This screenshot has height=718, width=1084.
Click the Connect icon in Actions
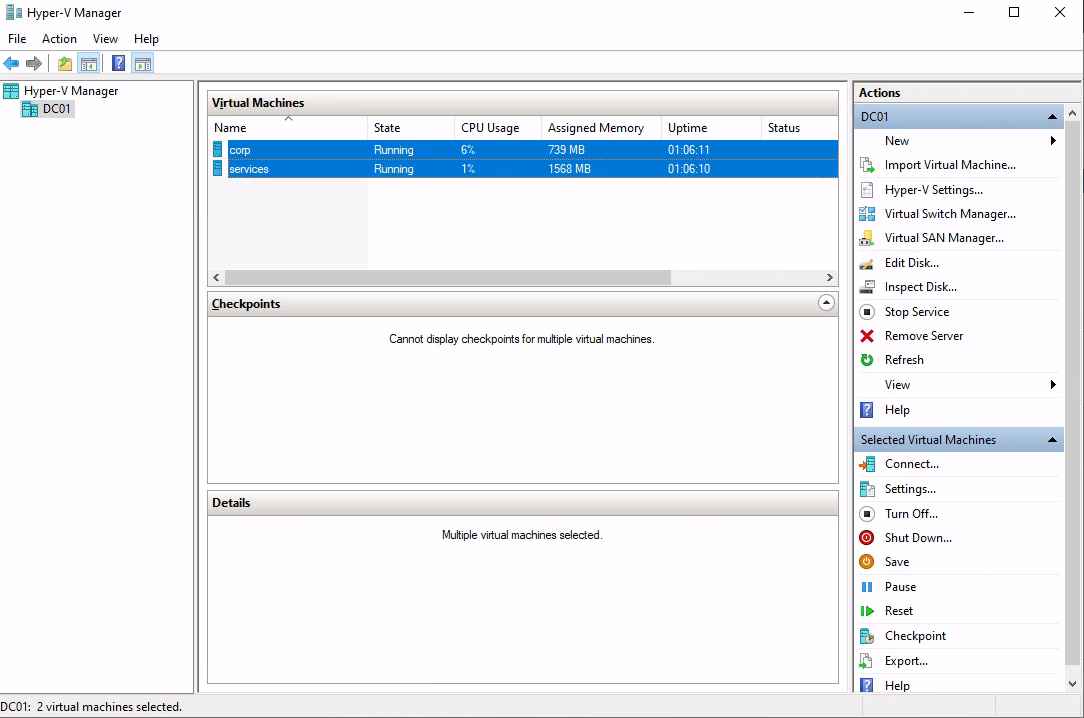pyautogui.click(x=867, y=464)
